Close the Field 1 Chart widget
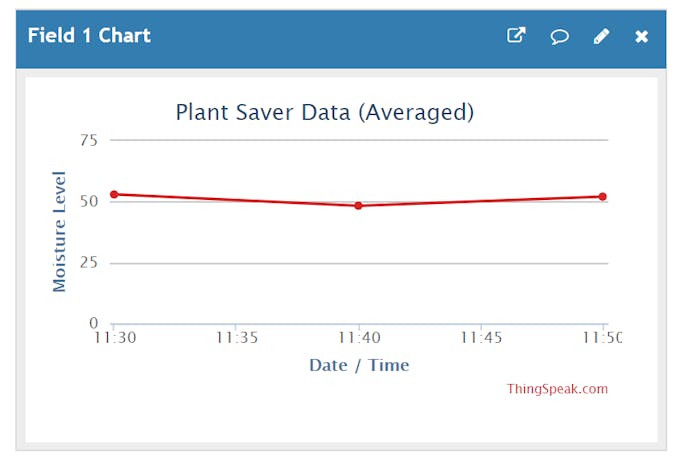This screenshot has height=460, width=680. click(641, 36)
